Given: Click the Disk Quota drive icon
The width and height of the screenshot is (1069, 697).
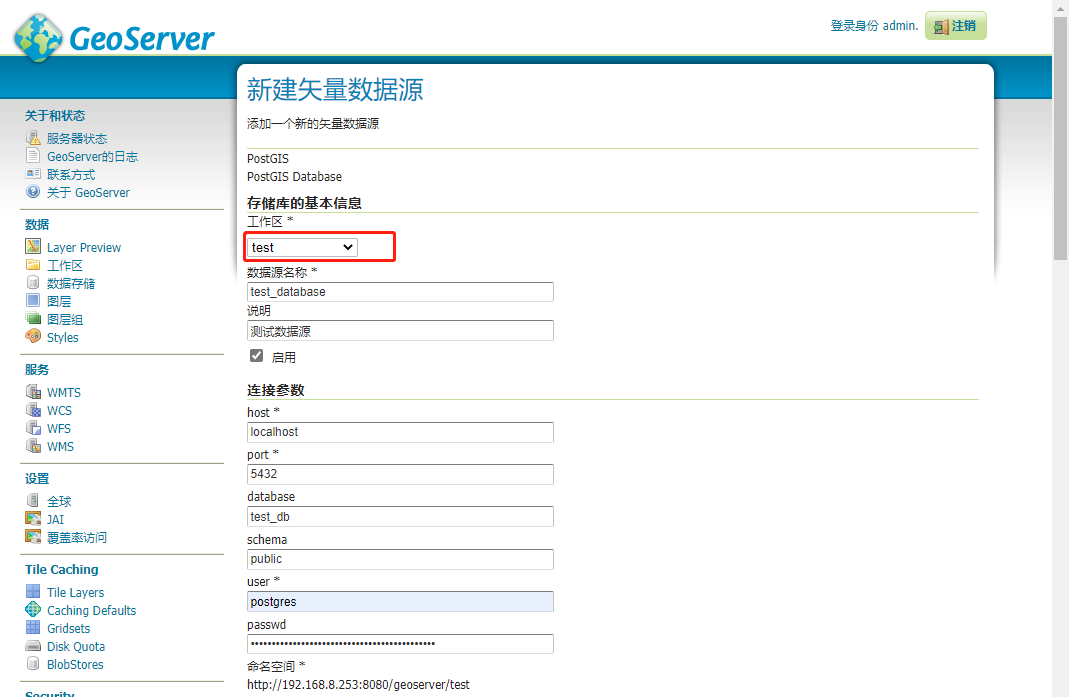Looking at the screenshot, I should 33,646.
